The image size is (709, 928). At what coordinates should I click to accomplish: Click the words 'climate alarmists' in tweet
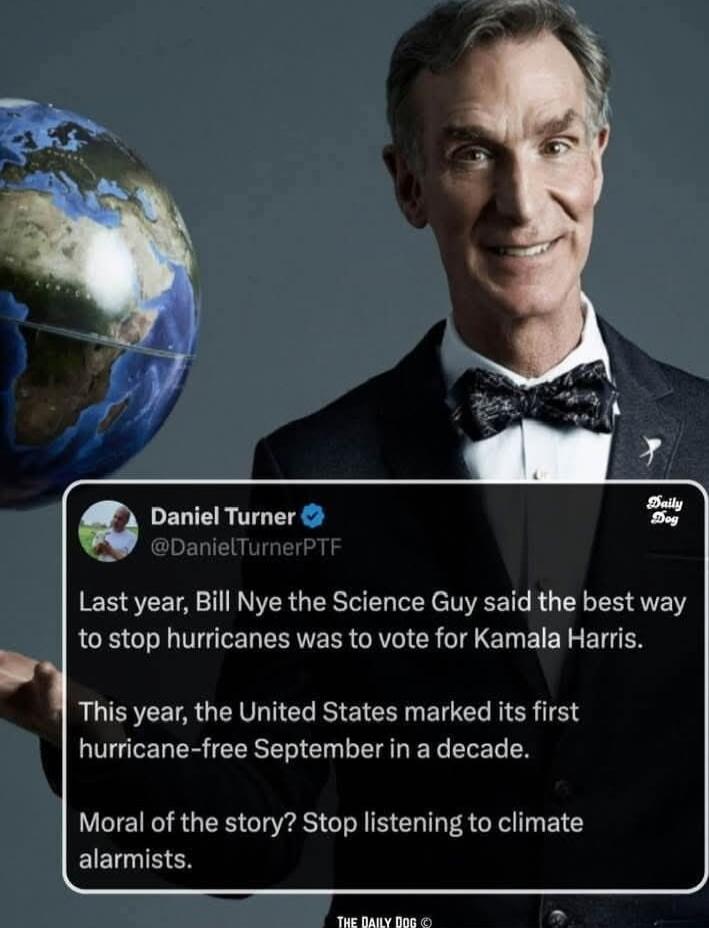331,840
